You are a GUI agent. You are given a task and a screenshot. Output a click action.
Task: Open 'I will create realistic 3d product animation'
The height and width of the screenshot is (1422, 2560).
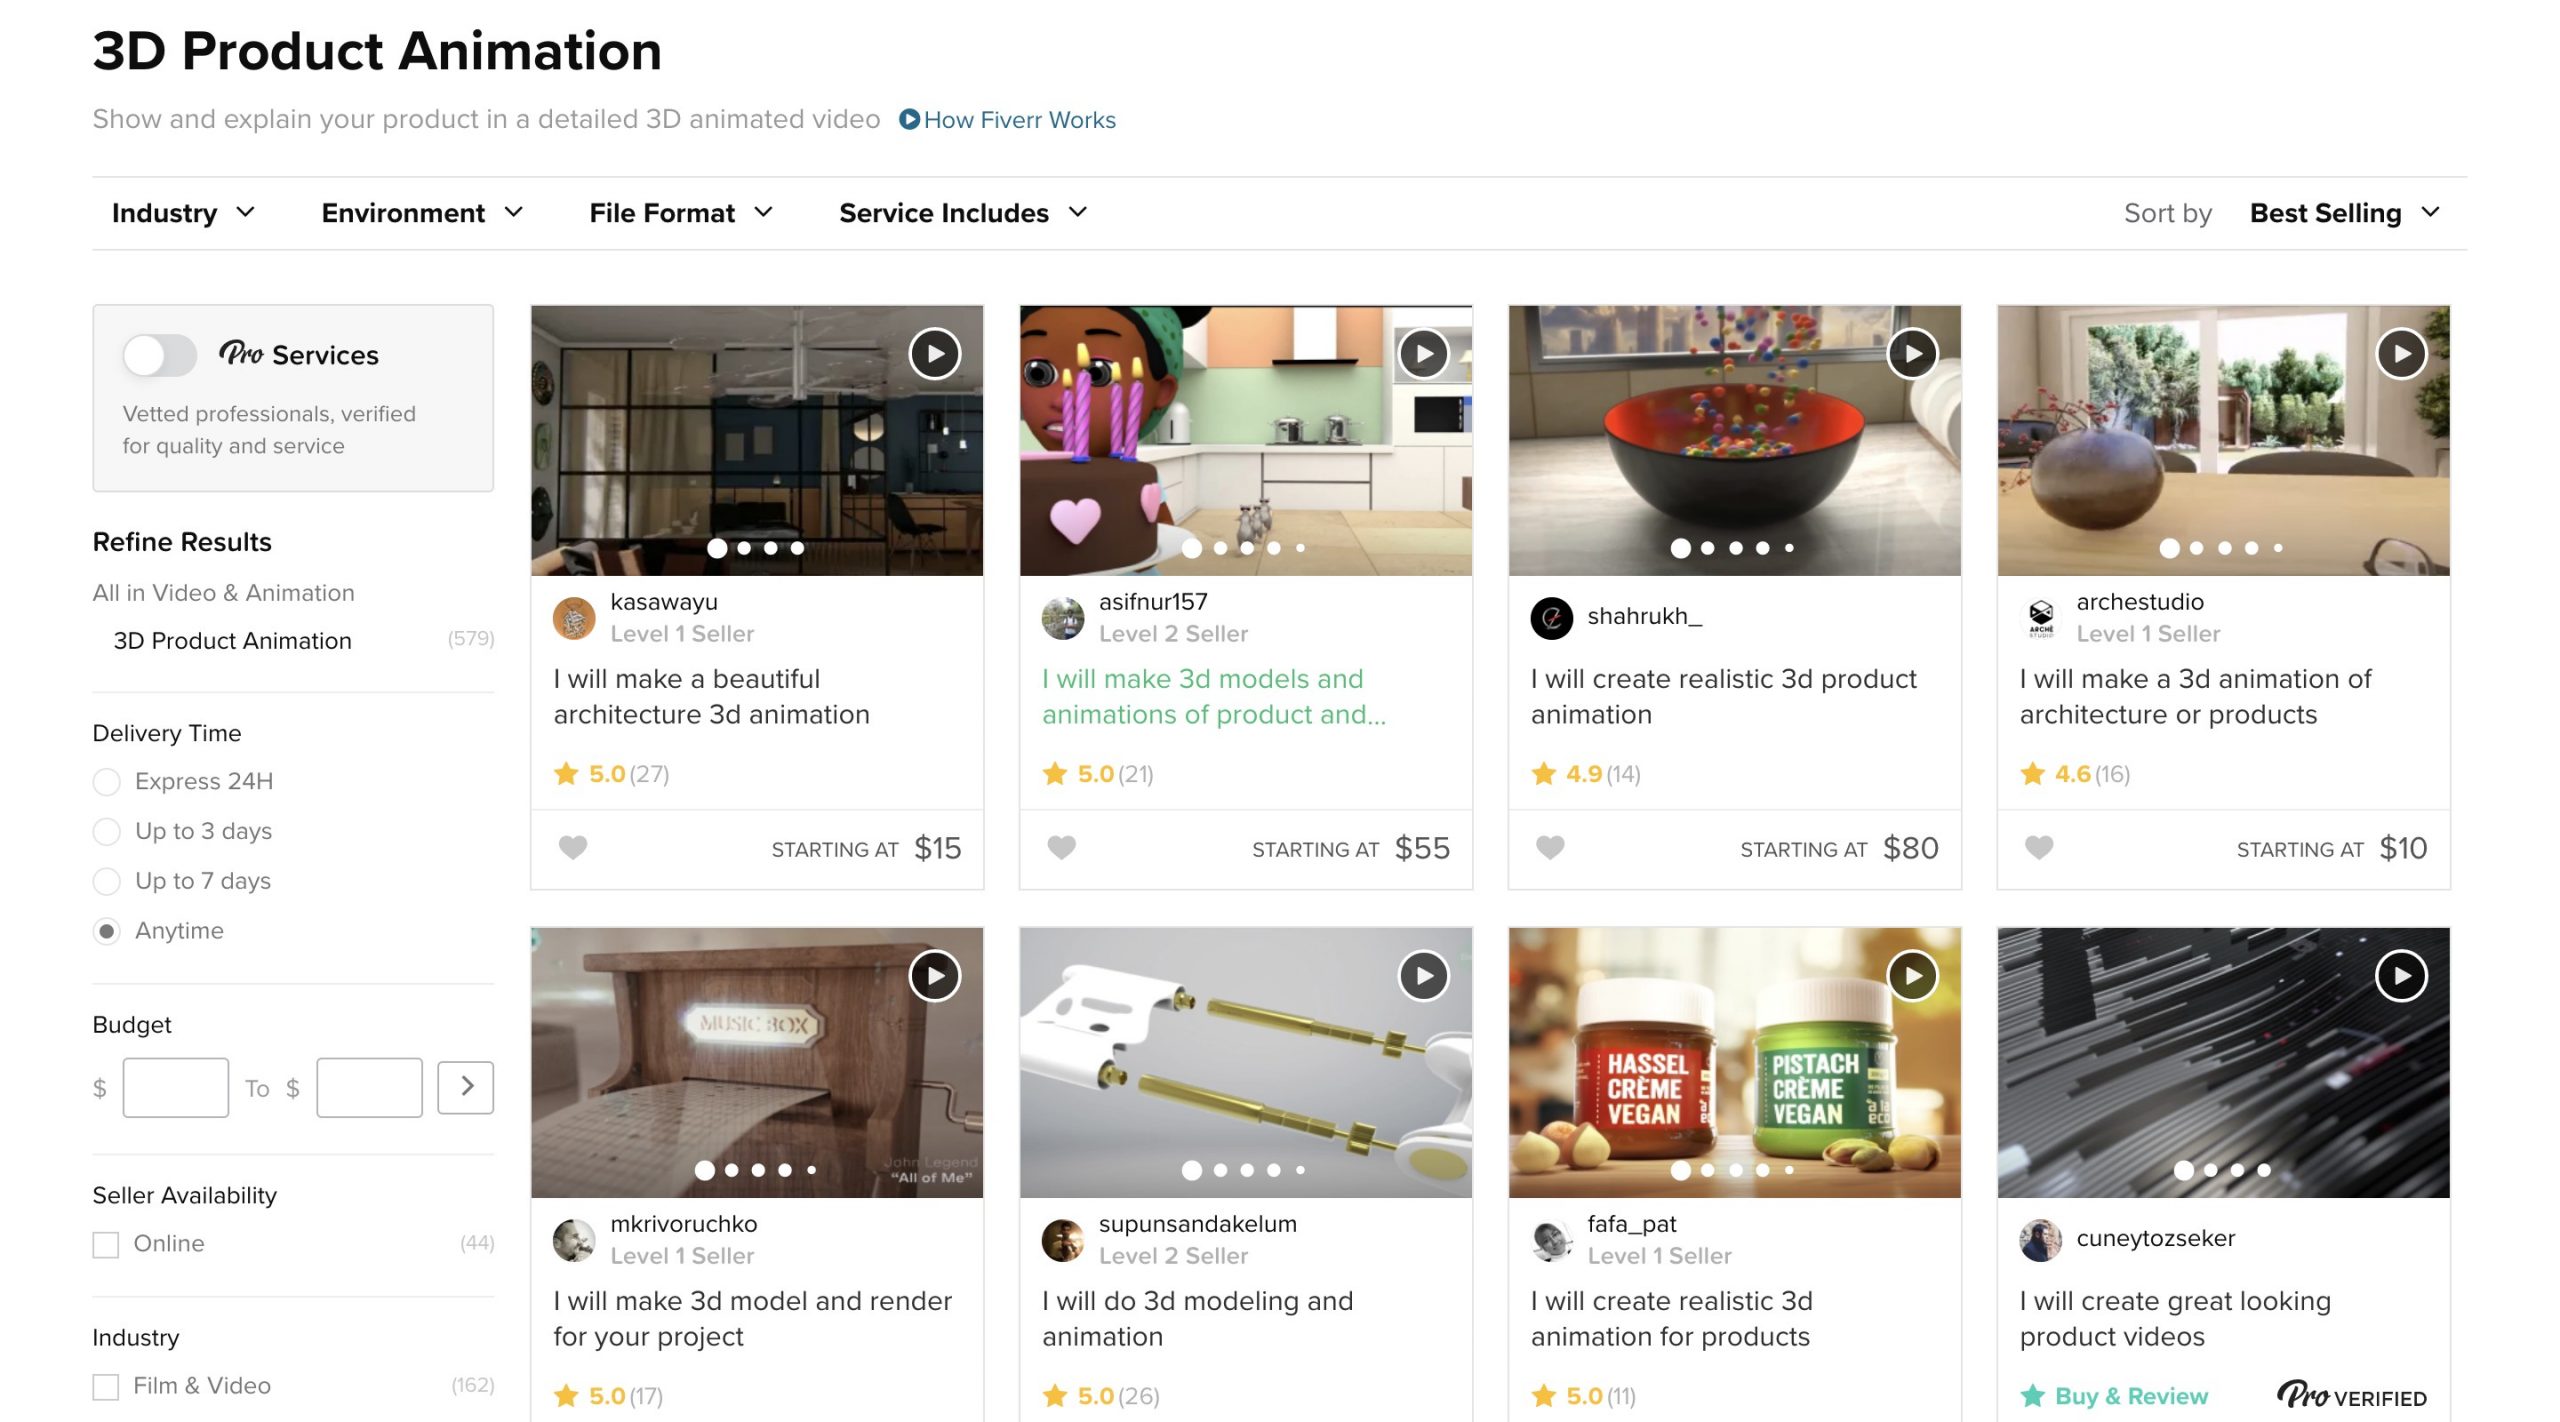point(1723,697)
